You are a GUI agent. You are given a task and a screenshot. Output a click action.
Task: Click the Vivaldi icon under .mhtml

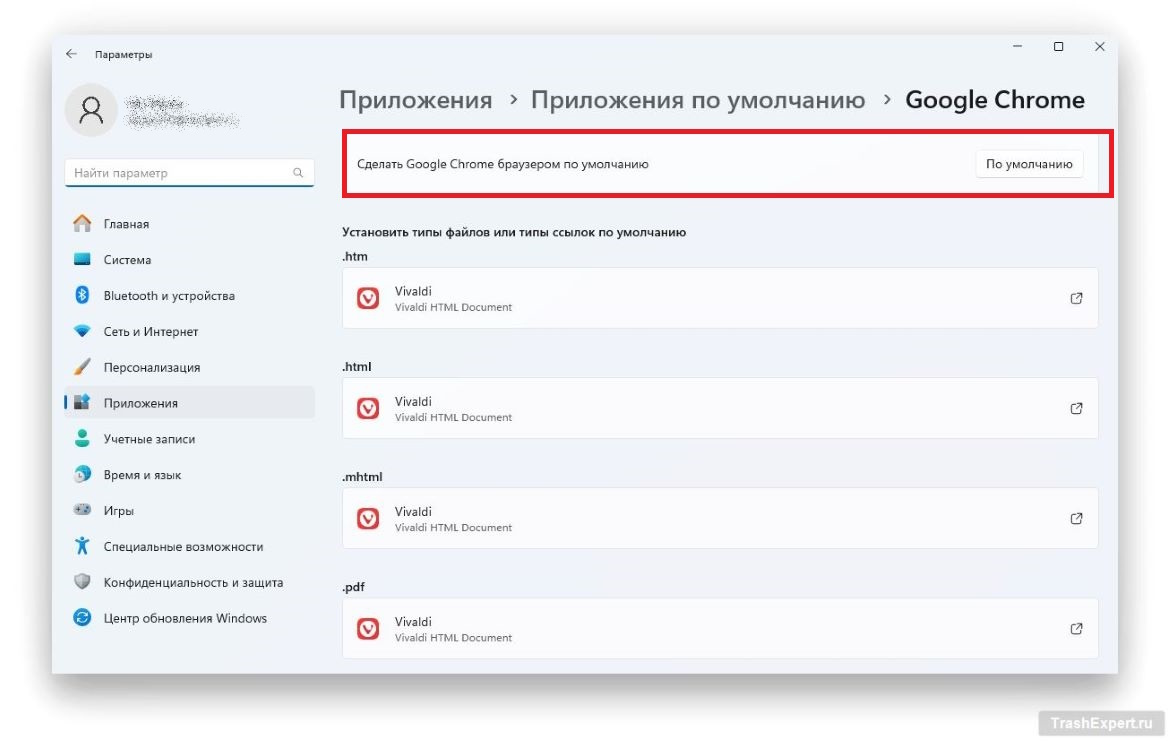[368, 518]
